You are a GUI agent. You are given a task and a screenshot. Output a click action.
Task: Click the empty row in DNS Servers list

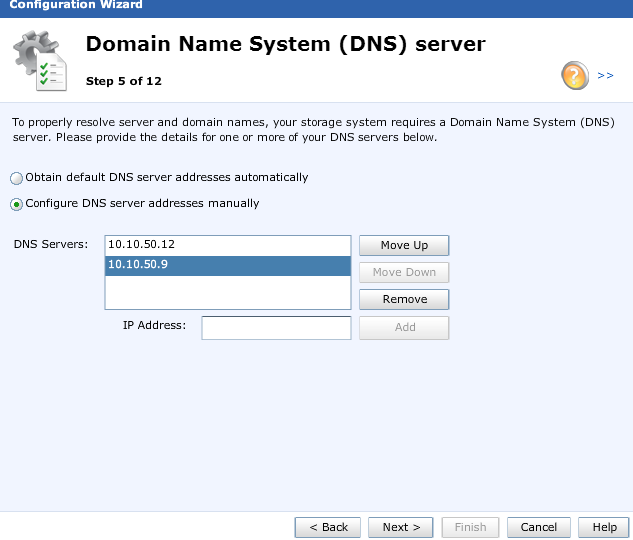[227, 293]
